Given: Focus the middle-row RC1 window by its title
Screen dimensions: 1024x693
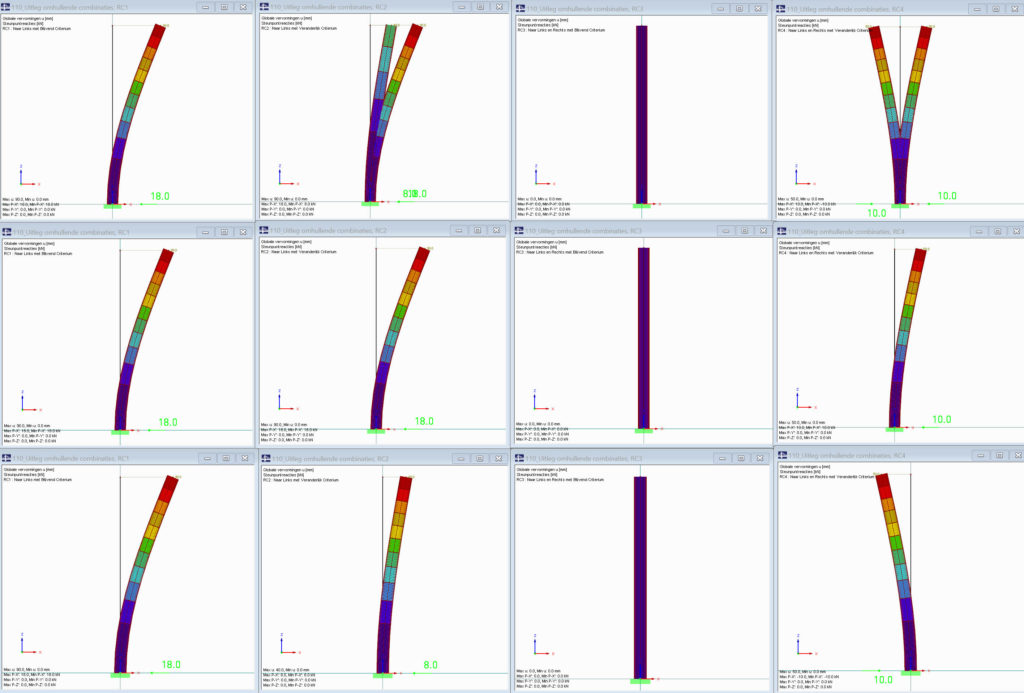Looking at the screenshot, I should [70, 231].
